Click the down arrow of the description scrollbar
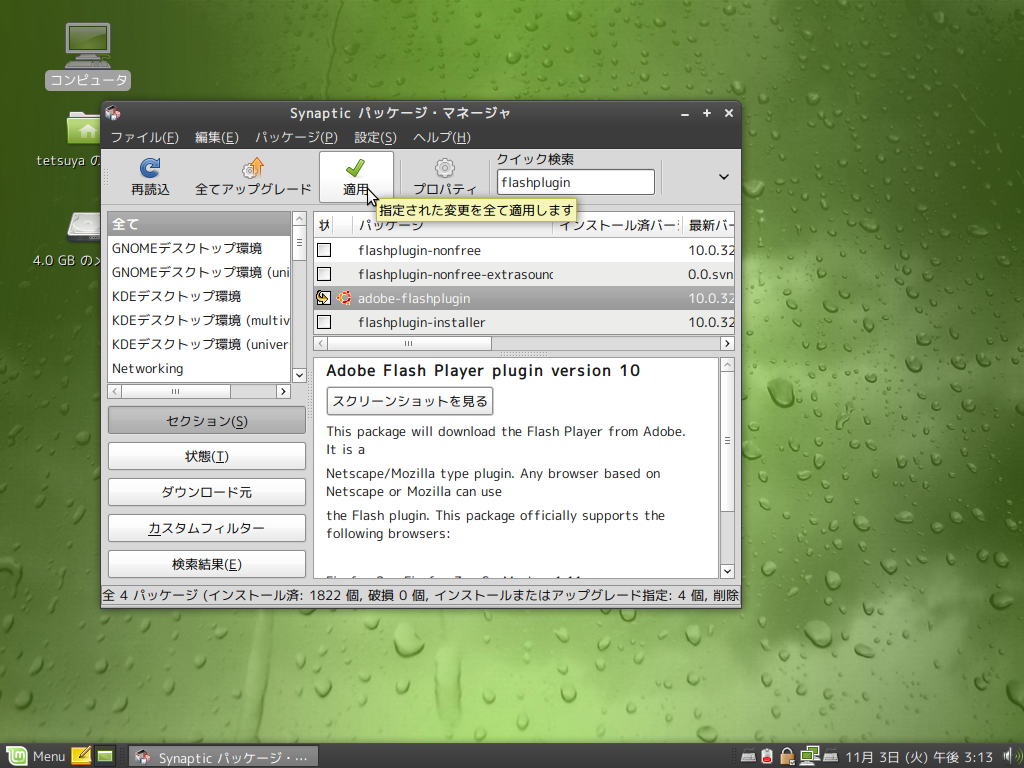The width and height of the screenshot is (1024, 768). coord(727,571)
